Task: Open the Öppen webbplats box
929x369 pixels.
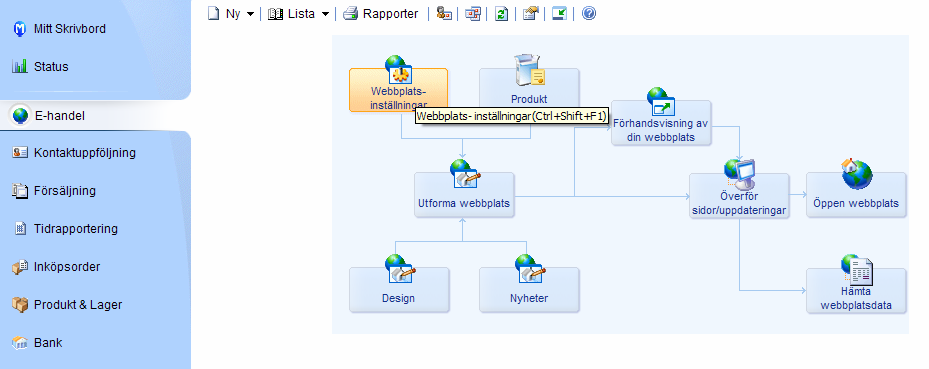Action: pos(856,195)
